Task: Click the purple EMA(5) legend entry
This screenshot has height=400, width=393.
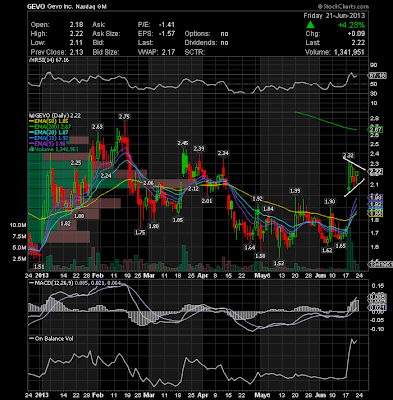Action: [x=47, y=143]
